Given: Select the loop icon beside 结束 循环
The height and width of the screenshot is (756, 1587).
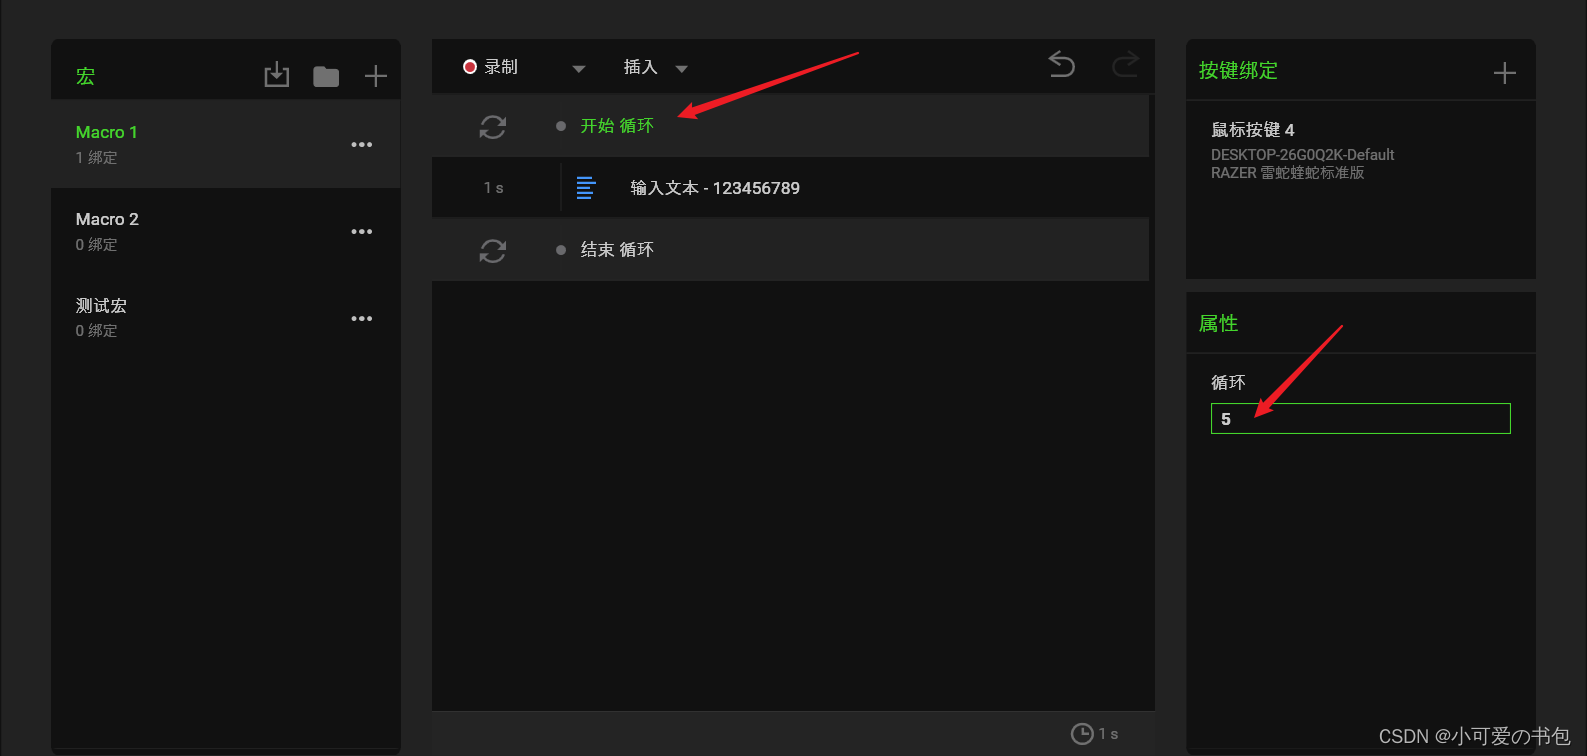Looking at the screenshot, I should (x=493, y=251).
